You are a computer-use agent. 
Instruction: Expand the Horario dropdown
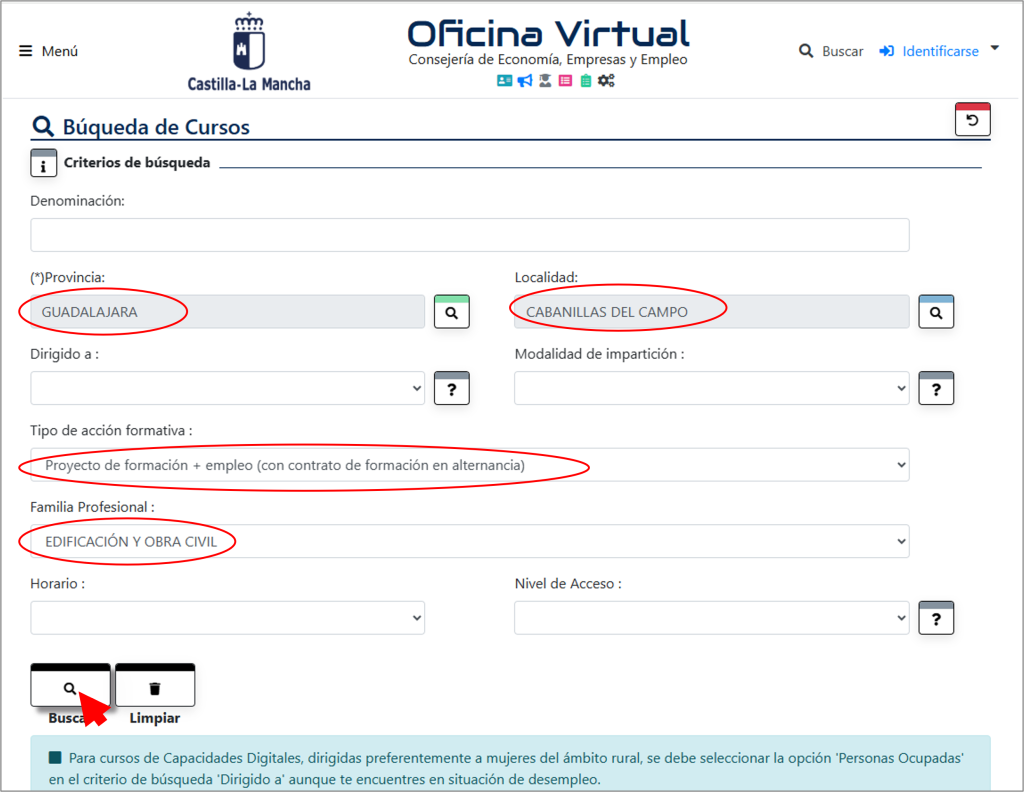point(228,618)
